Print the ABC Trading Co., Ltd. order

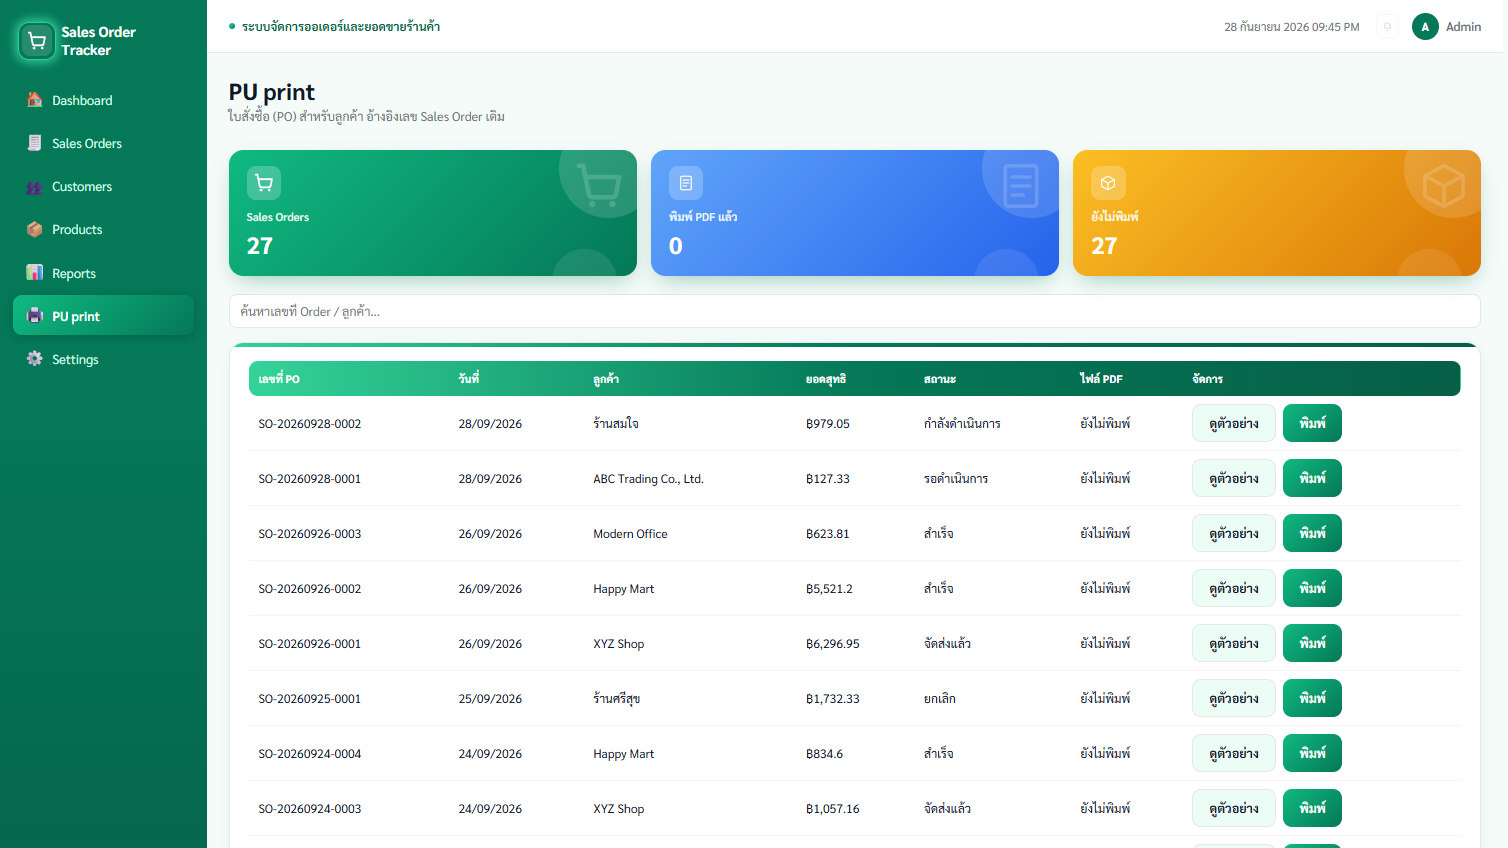pos(1312,478)
